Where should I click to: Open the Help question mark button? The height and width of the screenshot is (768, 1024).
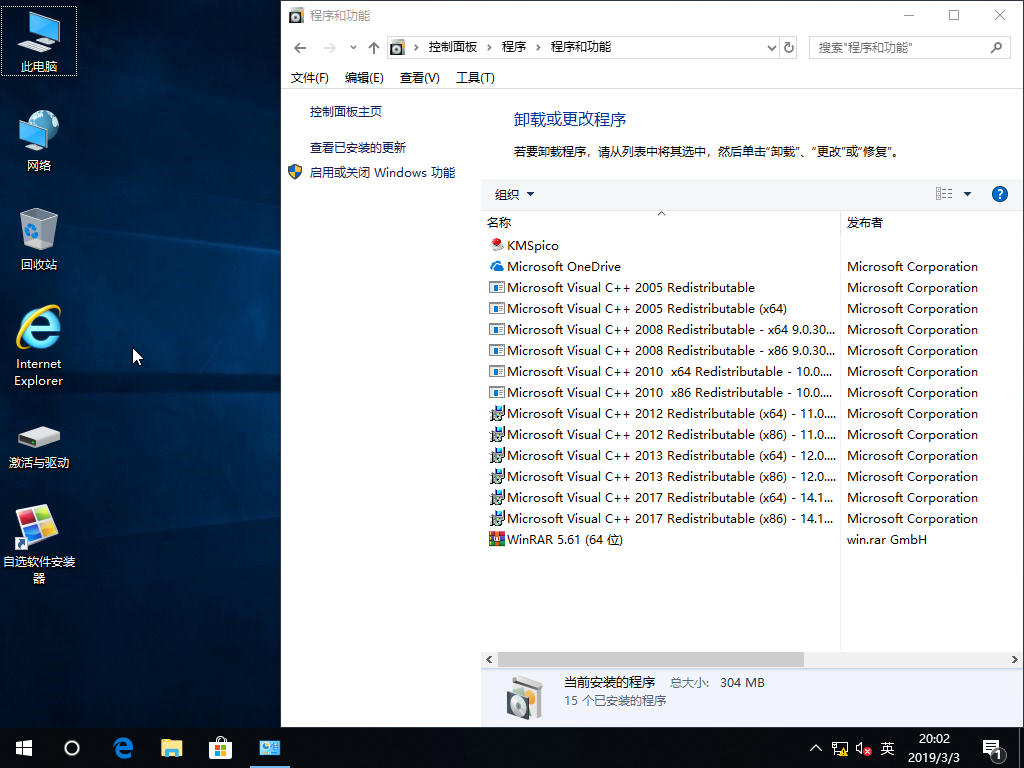(1000, 194)
